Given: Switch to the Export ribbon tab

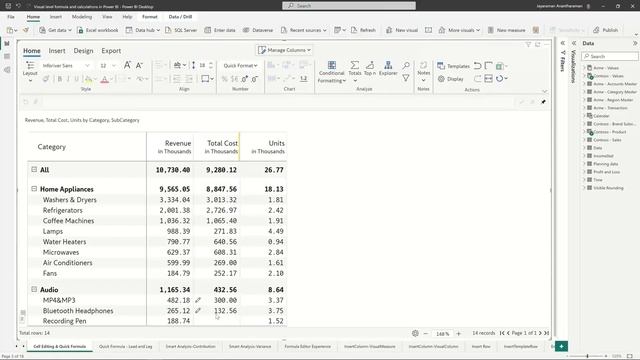Looking at the screenshot, I should click(x=111, y=51).
